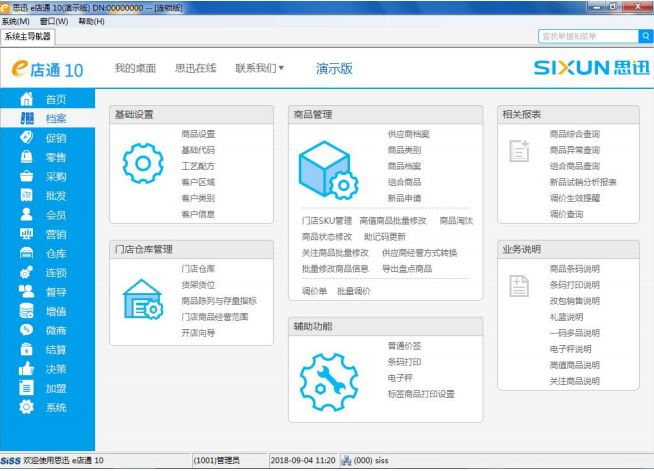The height and width of the screenshot is (471, 654).
Task: Open 商品档案 link
Action: [x=405, y=166]
